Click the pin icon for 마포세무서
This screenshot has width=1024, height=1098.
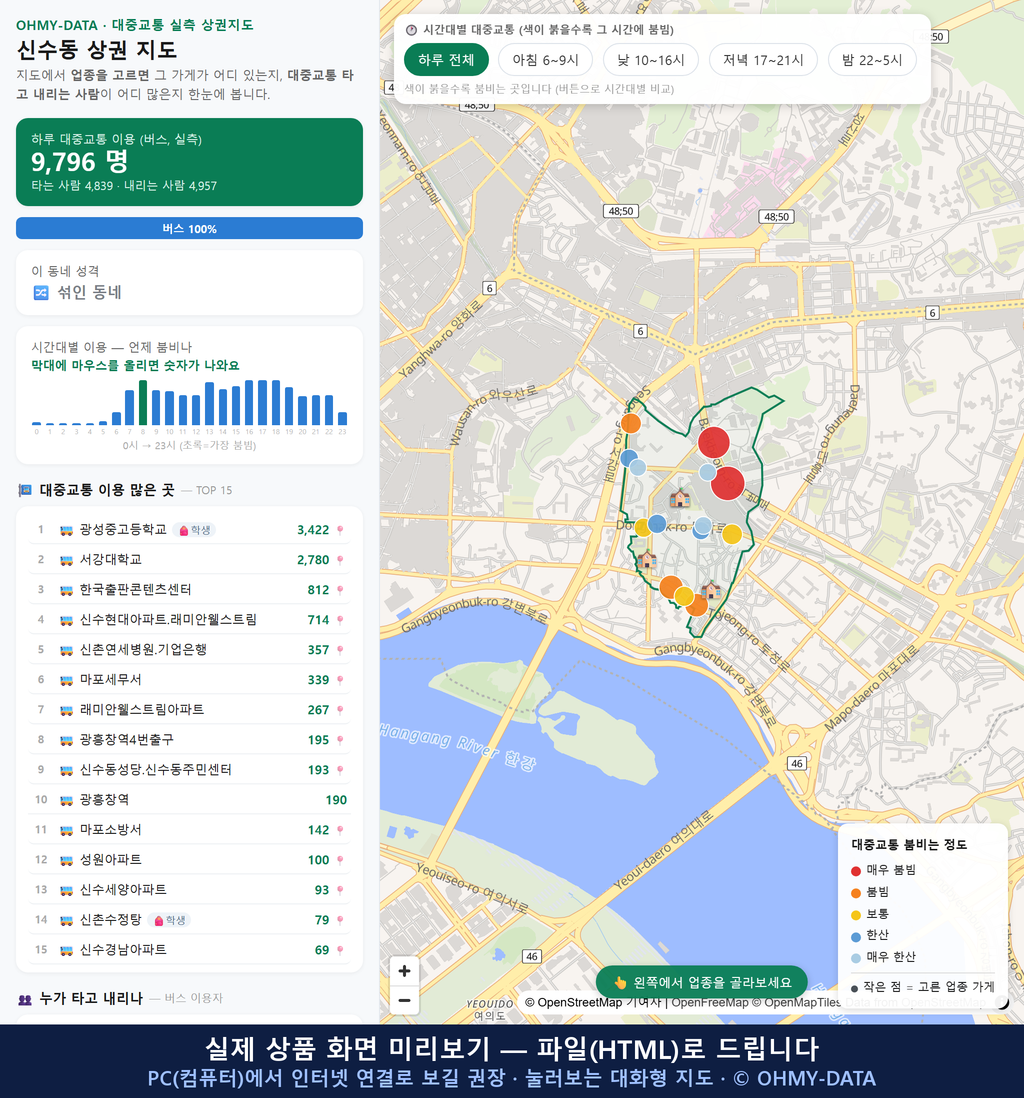340,680
